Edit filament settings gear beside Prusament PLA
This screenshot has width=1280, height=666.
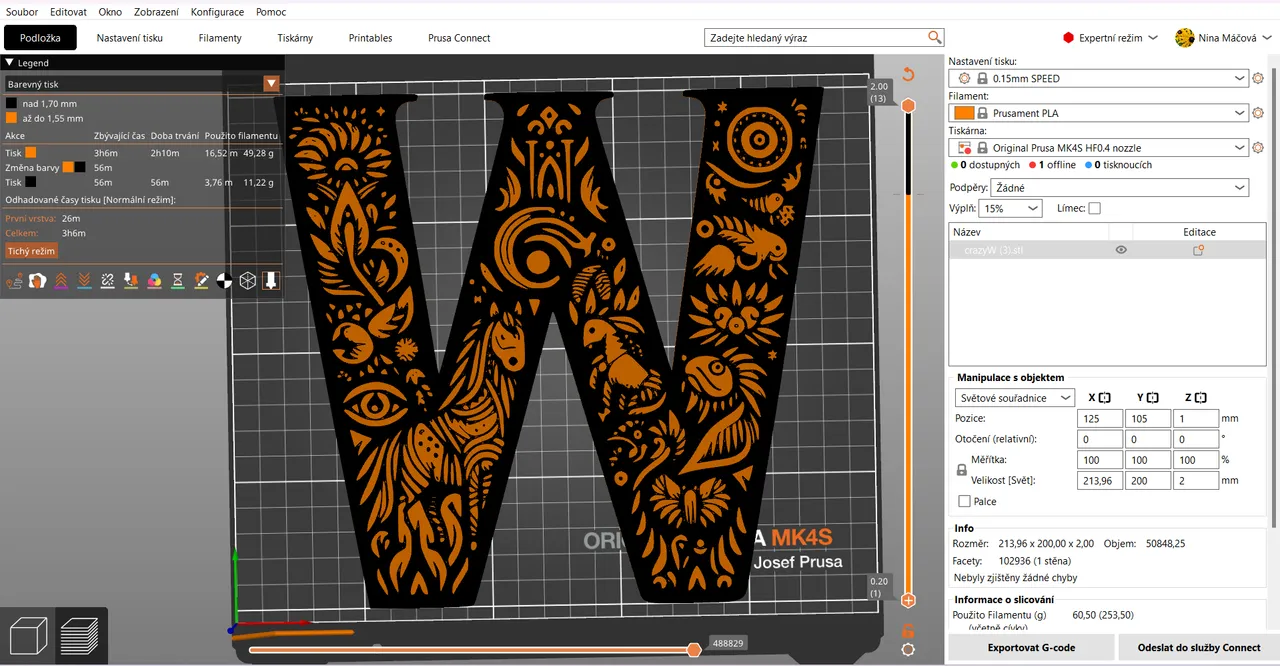1259,113
